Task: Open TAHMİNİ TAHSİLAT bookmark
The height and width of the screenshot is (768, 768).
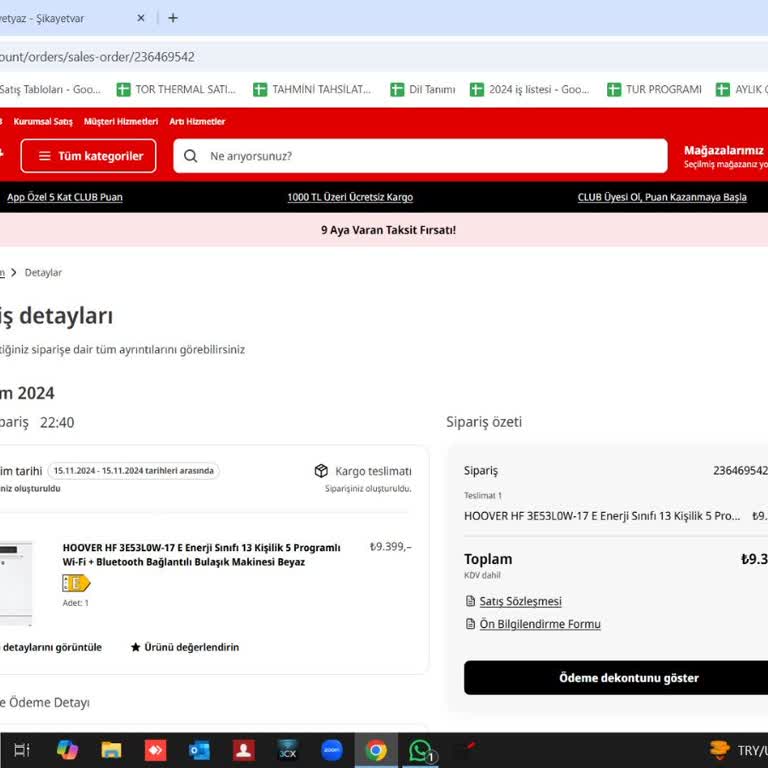Action: [312, 90]
